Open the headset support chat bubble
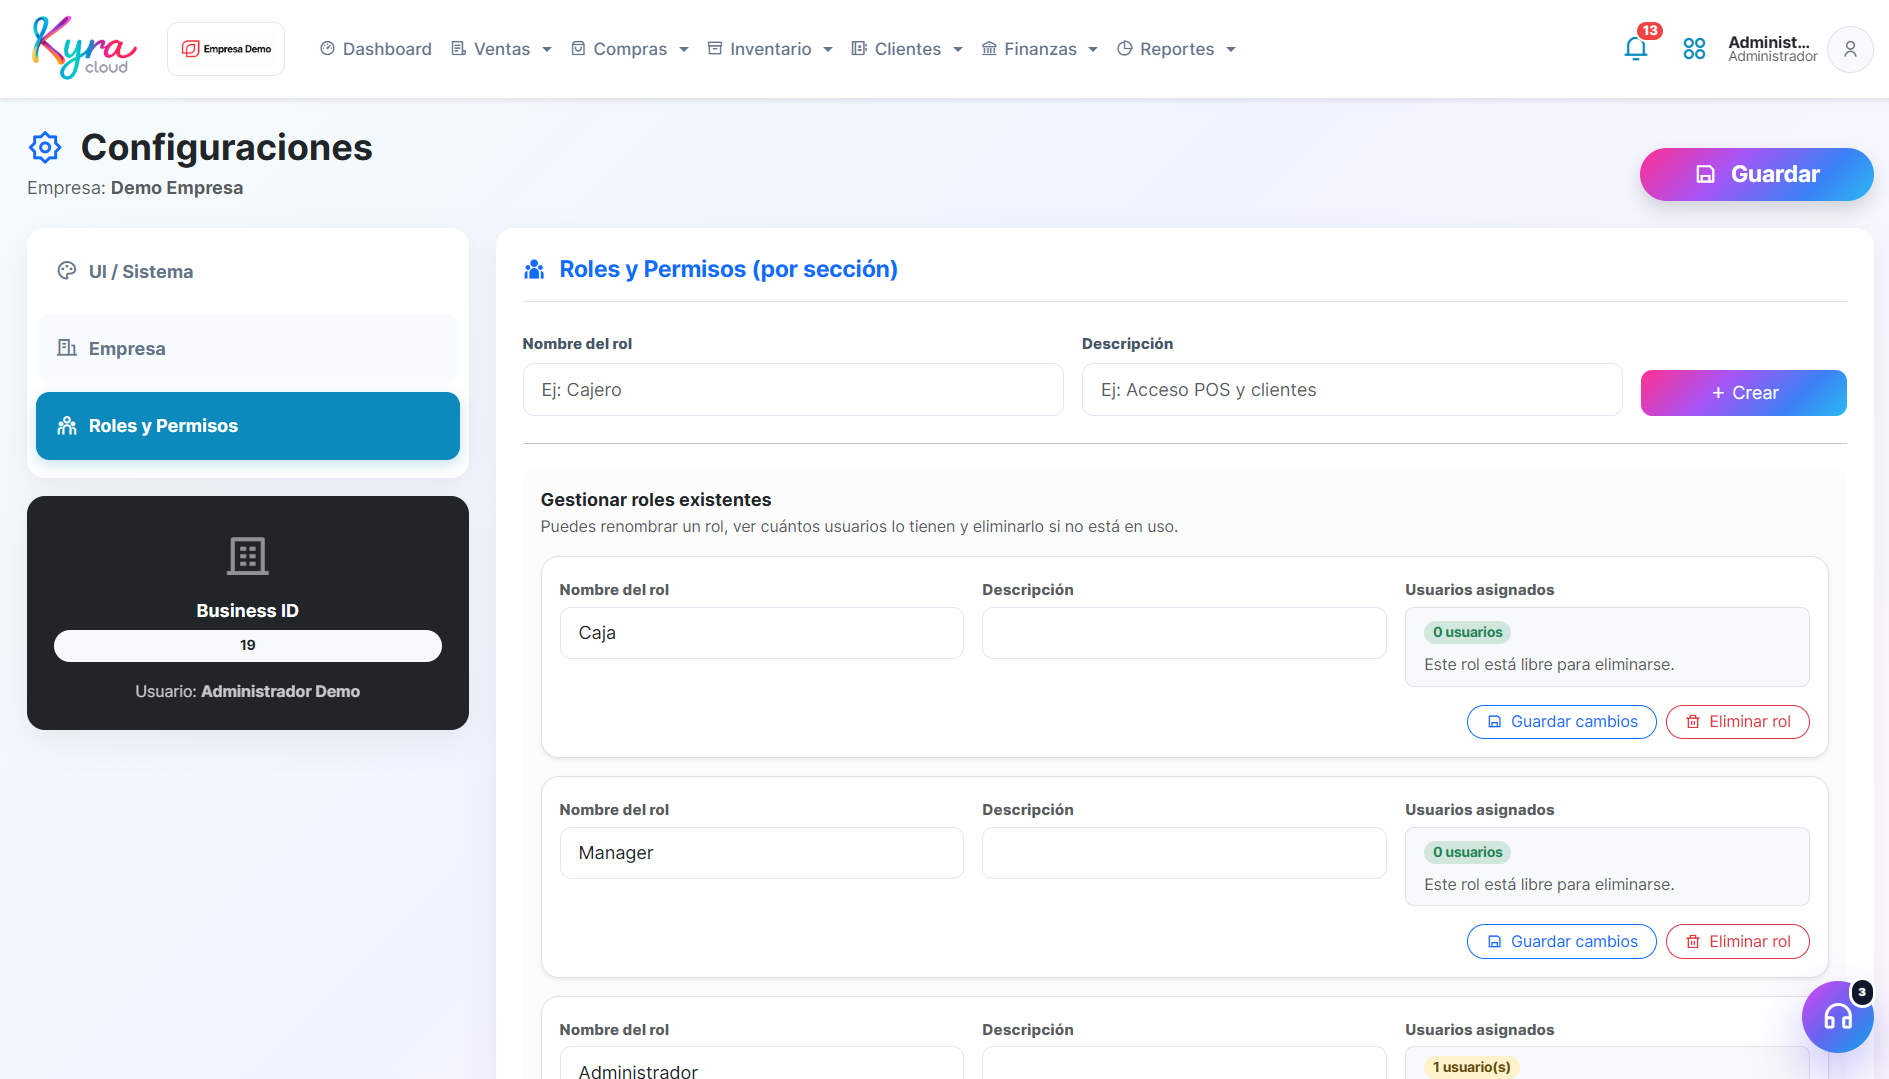The height and width of the screenshot is (1079, 1889). [1837, 1017]
